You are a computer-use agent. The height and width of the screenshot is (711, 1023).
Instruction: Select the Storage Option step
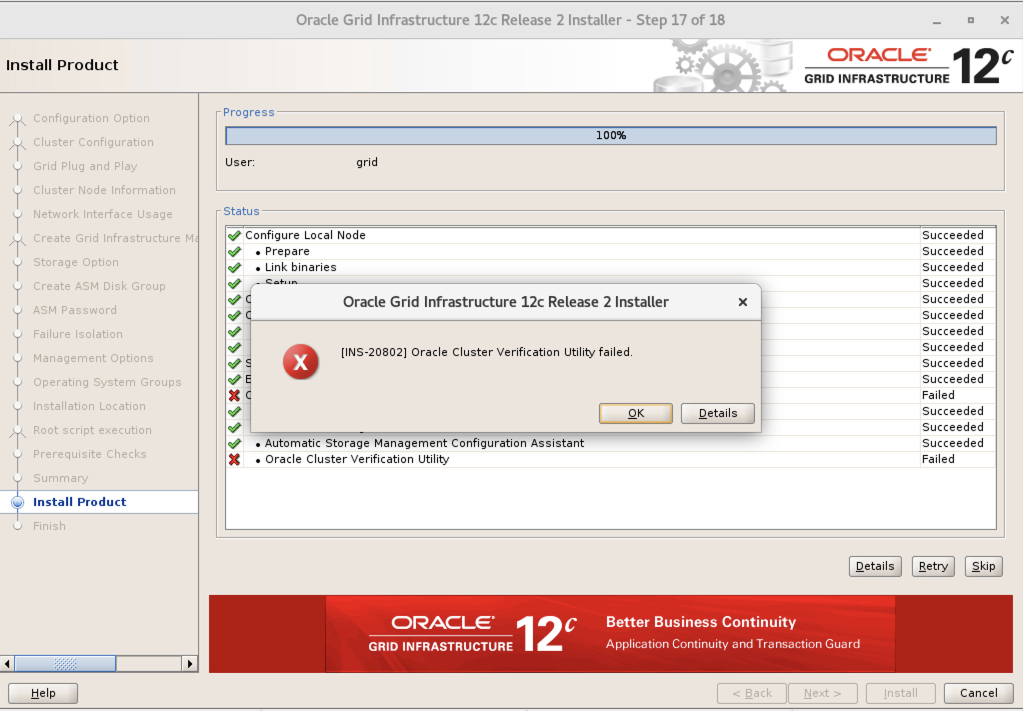pos(76,262)
